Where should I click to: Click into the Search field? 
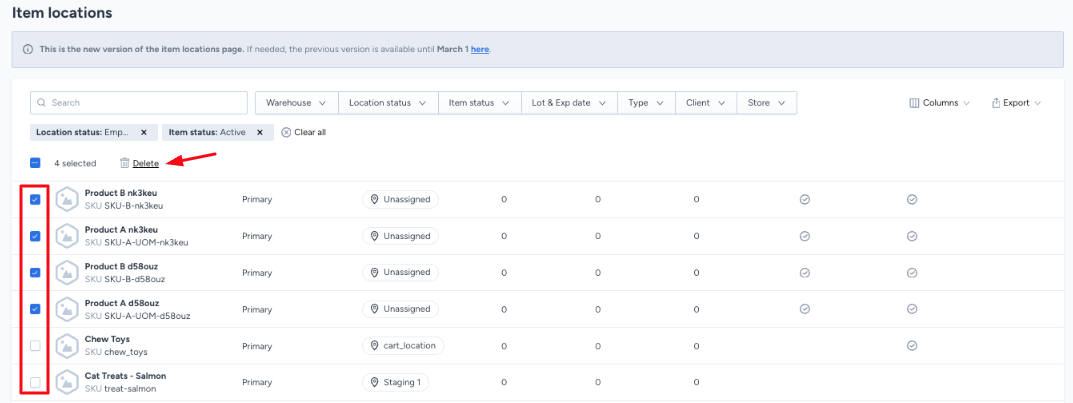(140, 103)
